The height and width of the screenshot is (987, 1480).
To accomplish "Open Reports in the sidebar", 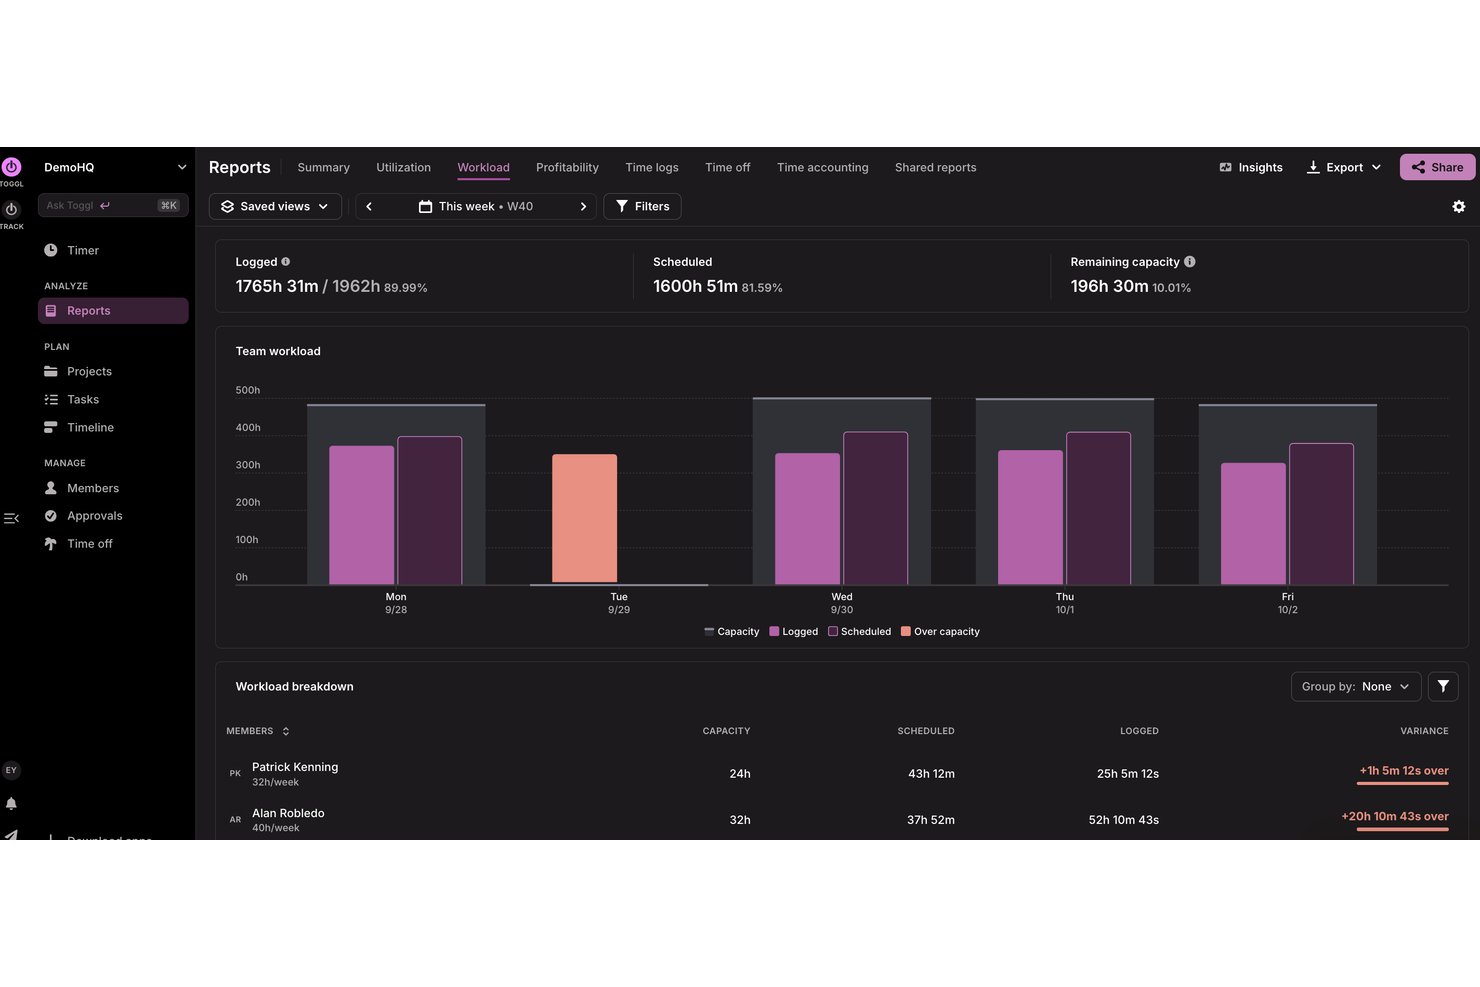I will click(x=113, y=311).
